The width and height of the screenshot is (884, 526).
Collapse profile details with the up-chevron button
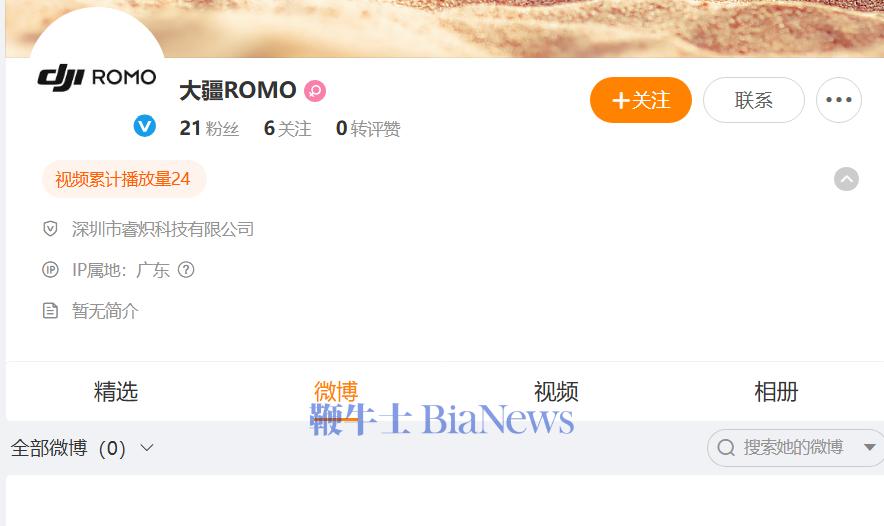[x=846, y=179]
